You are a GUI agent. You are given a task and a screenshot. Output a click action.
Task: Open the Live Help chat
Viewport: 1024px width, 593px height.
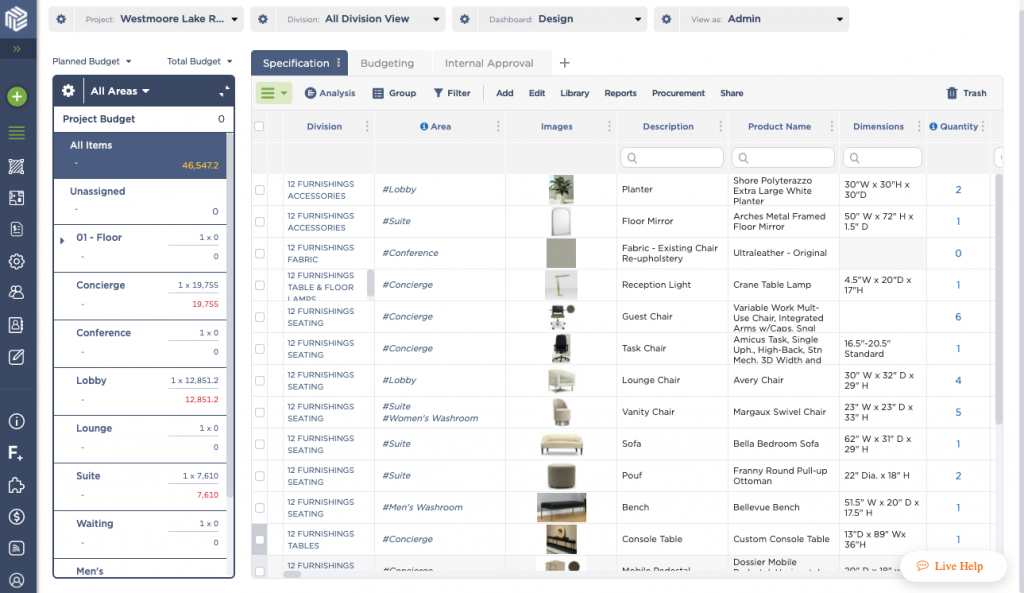(952, 566)
